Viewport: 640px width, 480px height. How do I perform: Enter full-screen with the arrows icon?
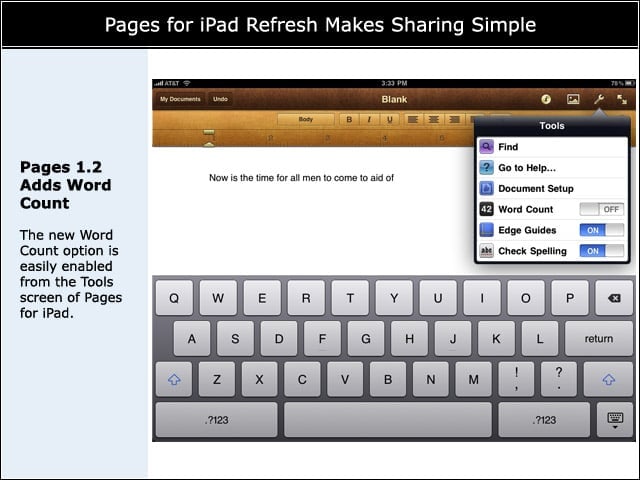[x=622, y=99]
